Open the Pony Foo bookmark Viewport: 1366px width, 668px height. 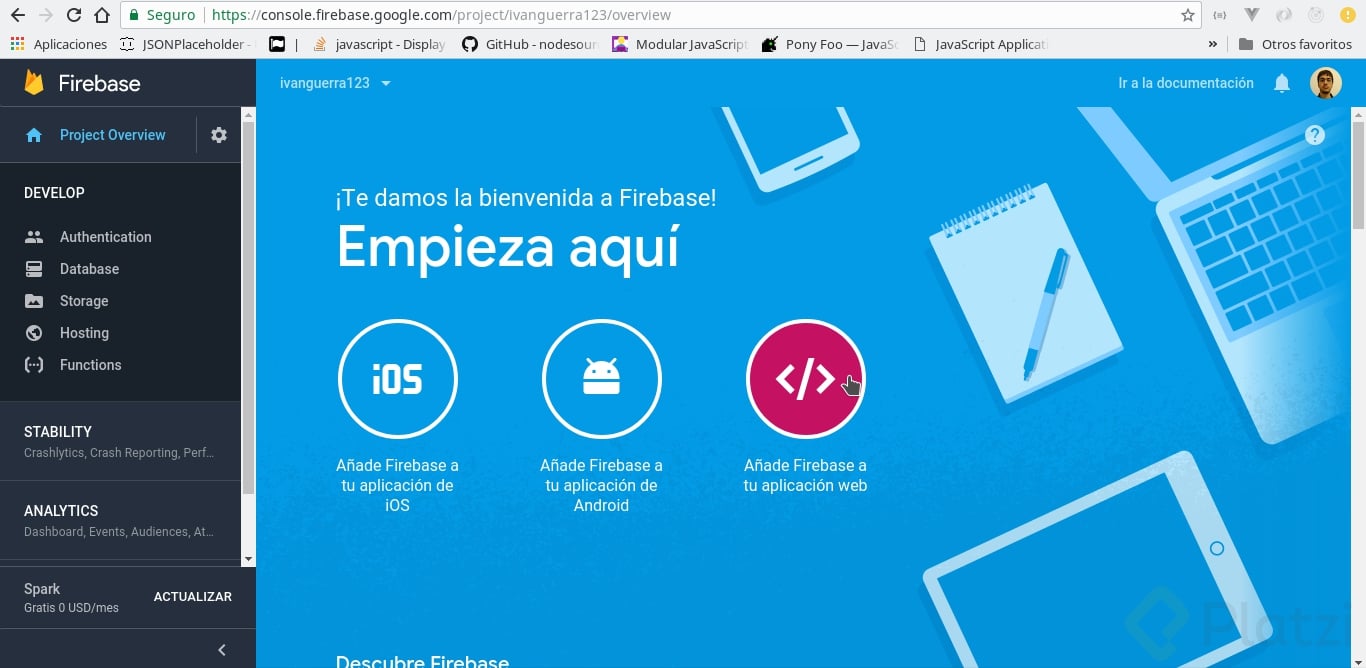[x=830, y=44]
